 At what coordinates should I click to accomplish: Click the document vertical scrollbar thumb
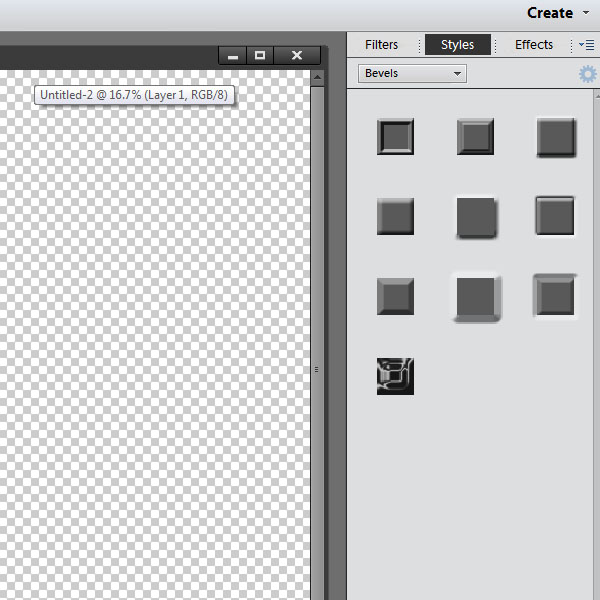tap(317, 341)
